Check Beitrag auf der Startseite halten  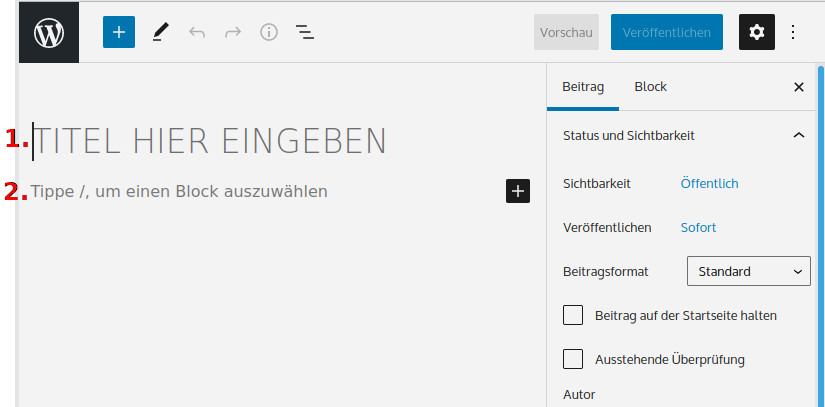click(x=573, y=316)
